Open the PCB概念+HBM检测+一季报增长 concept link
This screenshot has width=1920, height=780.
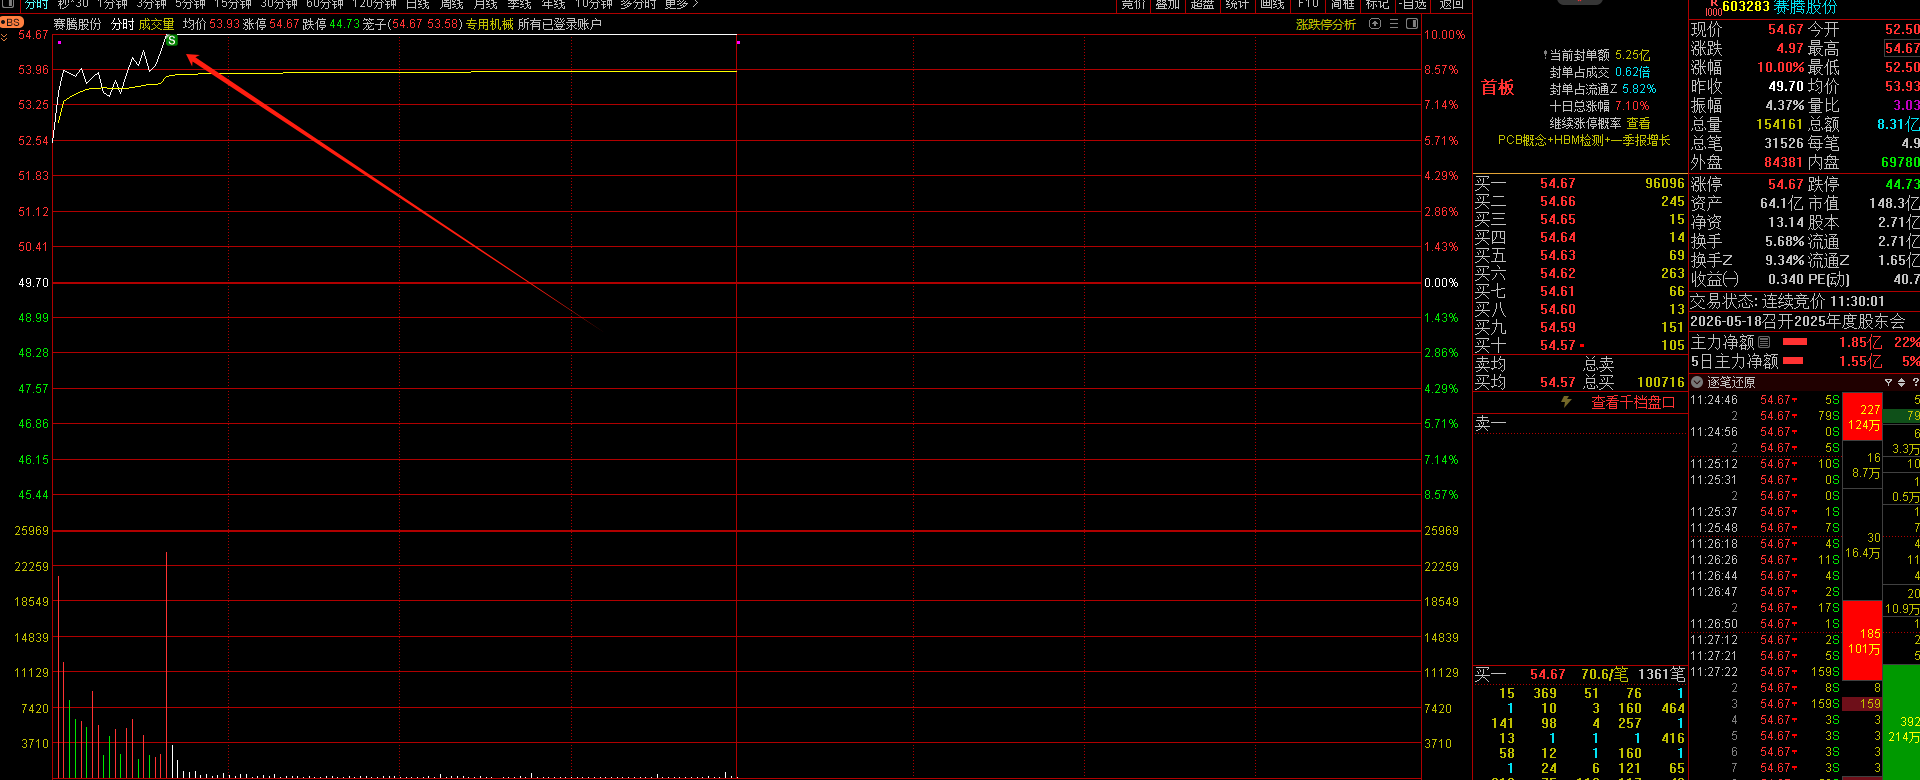pos(1584,140)
